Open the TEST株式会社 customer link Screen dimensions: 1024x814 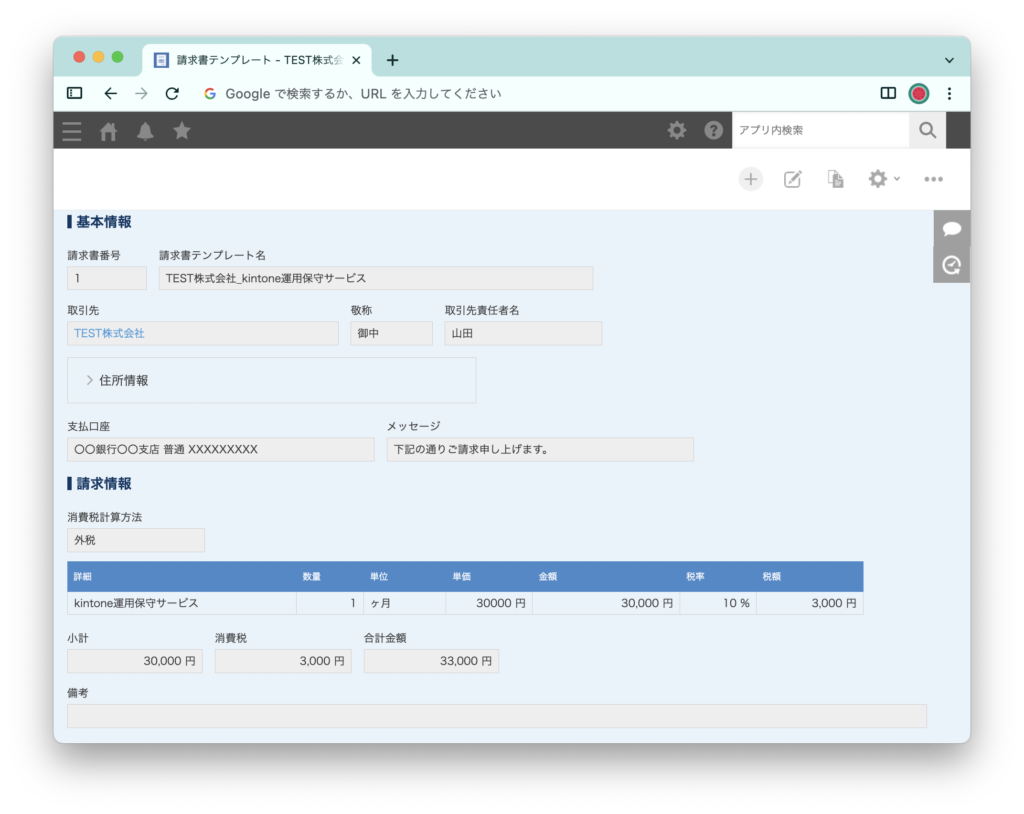(x=109, y=333)
